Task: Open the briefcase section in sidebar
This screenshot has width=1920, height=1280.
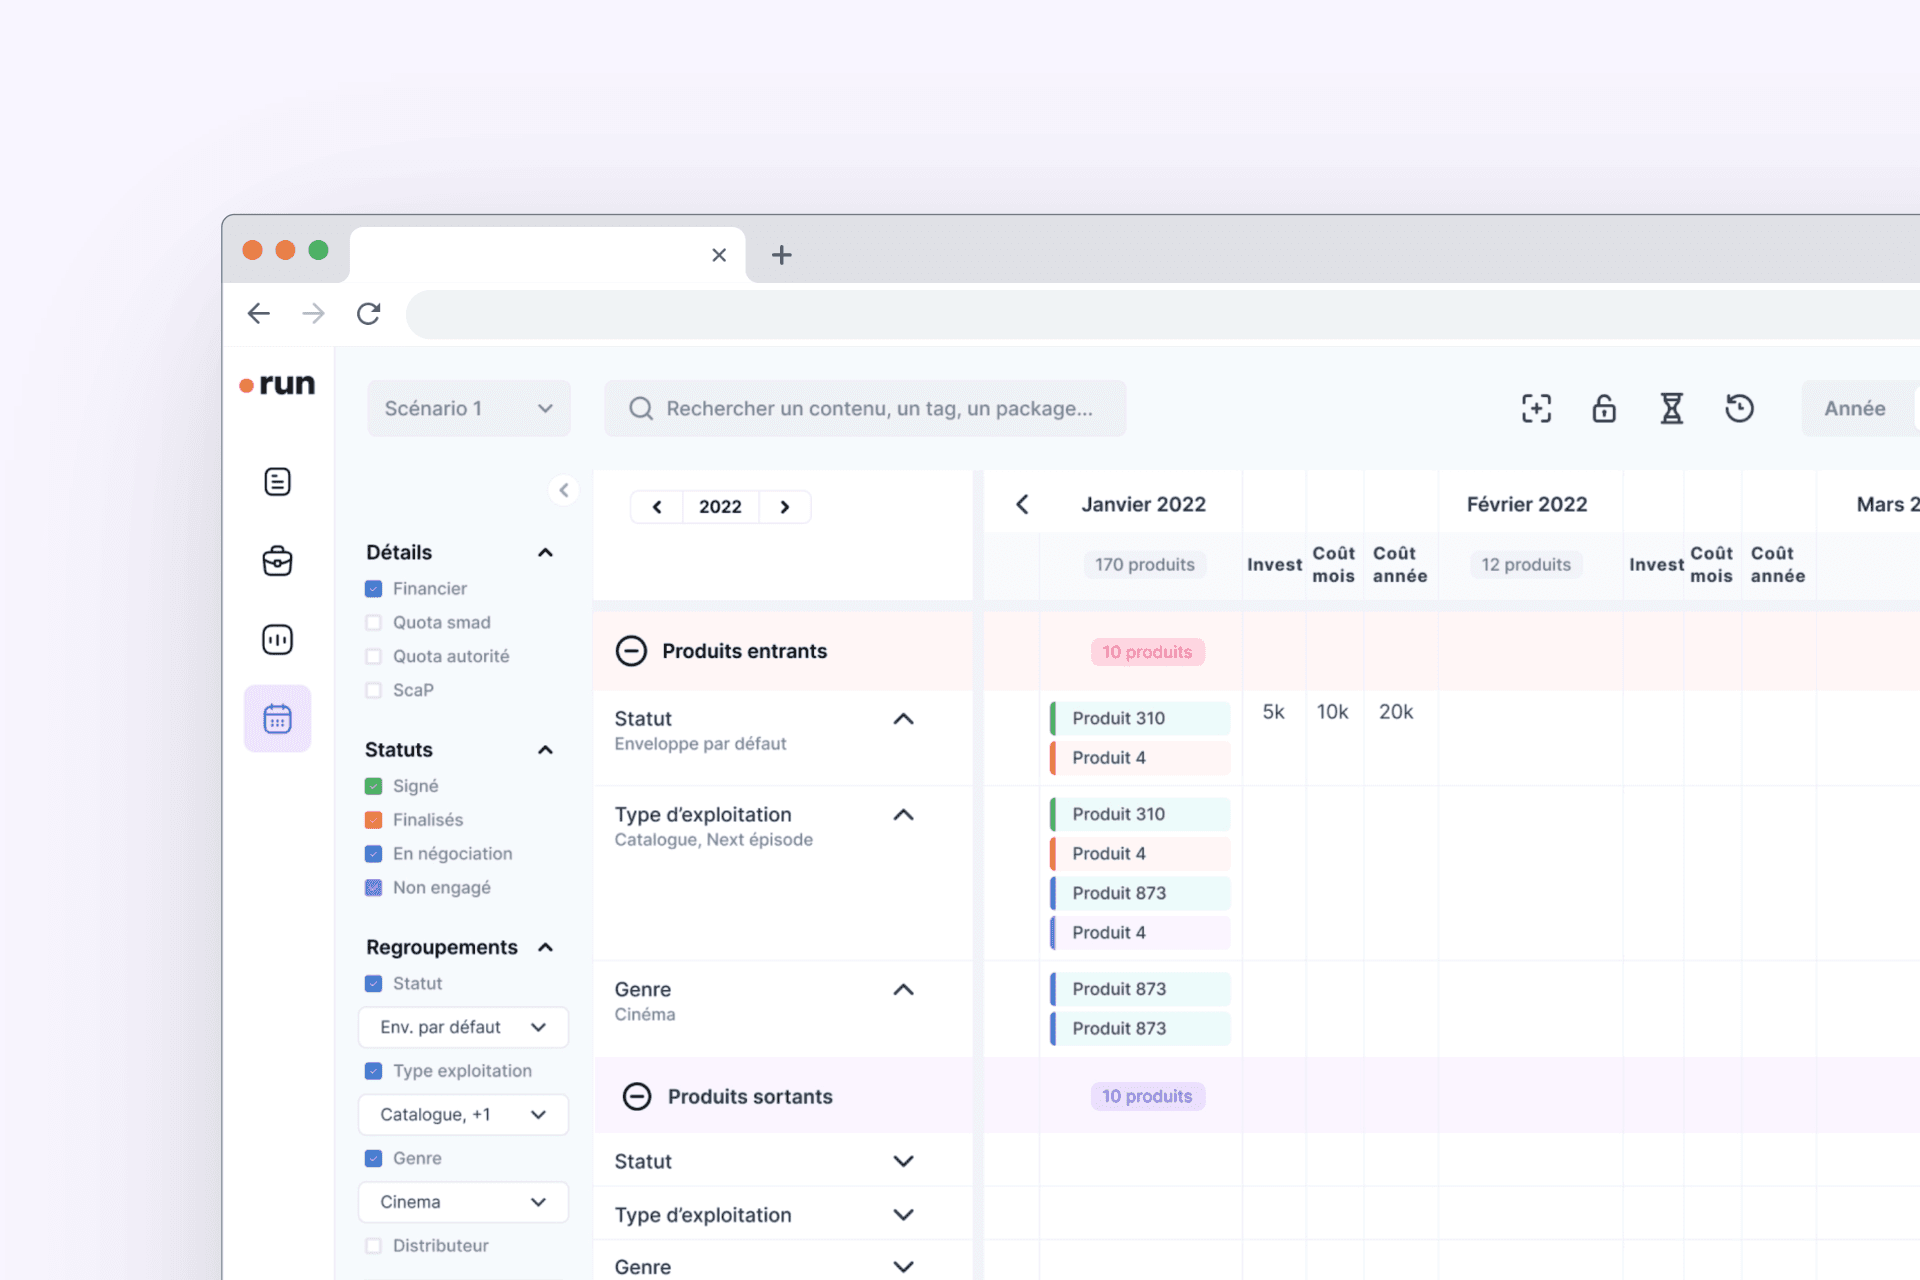Action: [277, 561]
